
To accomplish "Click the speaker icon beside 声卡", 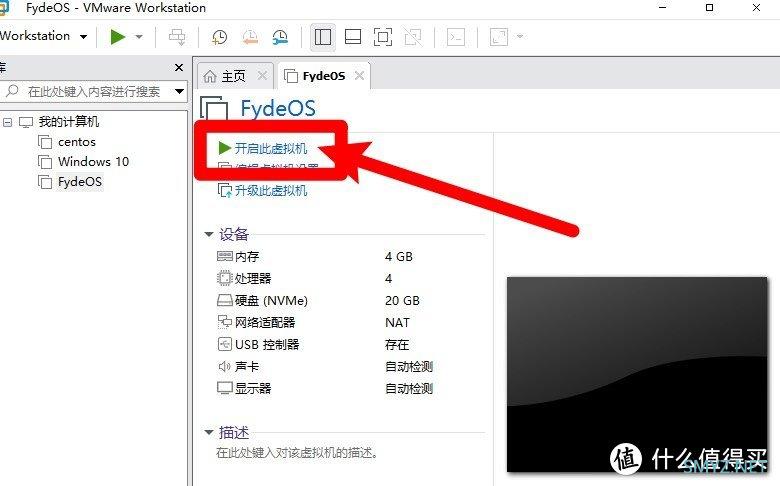I will [x=224, y=367].
